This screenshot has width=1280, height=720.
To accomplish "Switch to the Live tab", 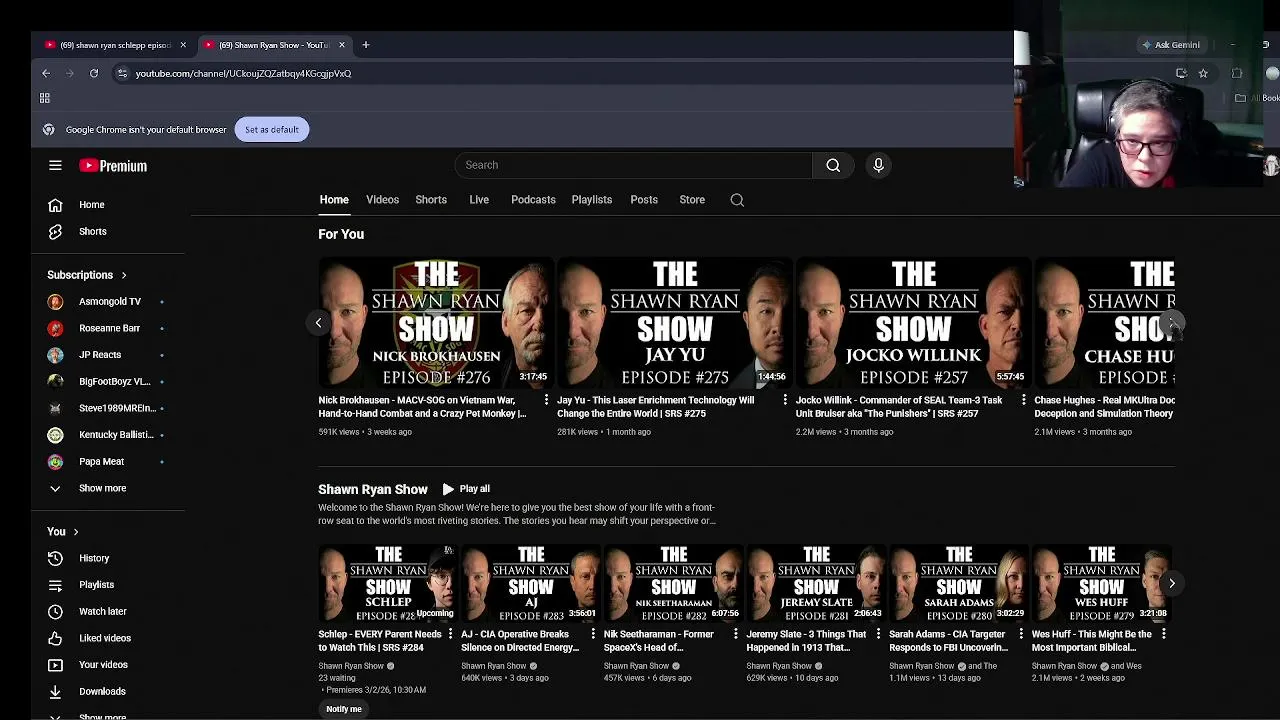I will (x=479, y=200).
